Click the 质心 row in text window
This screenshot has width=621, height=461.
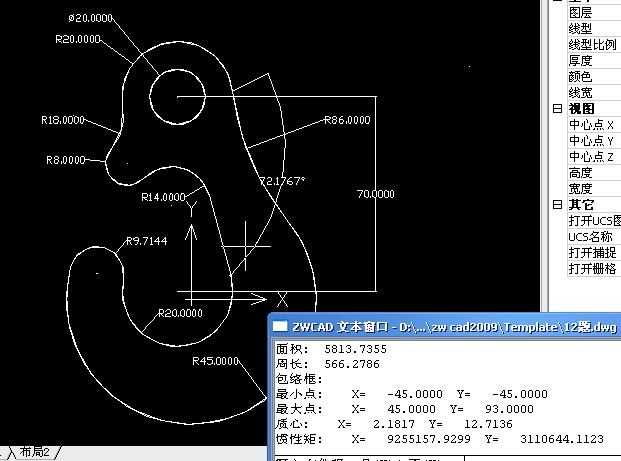click(394, 424)
